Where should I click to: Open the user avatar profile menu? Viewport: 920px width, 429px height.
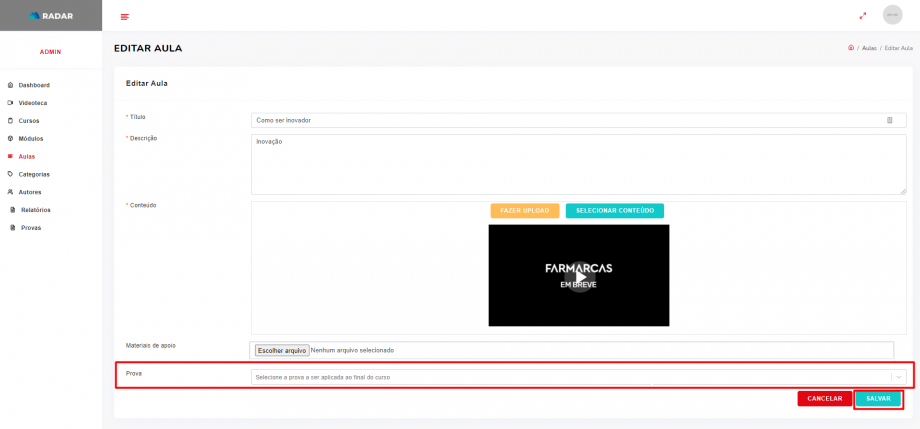(x=892, y=15)
